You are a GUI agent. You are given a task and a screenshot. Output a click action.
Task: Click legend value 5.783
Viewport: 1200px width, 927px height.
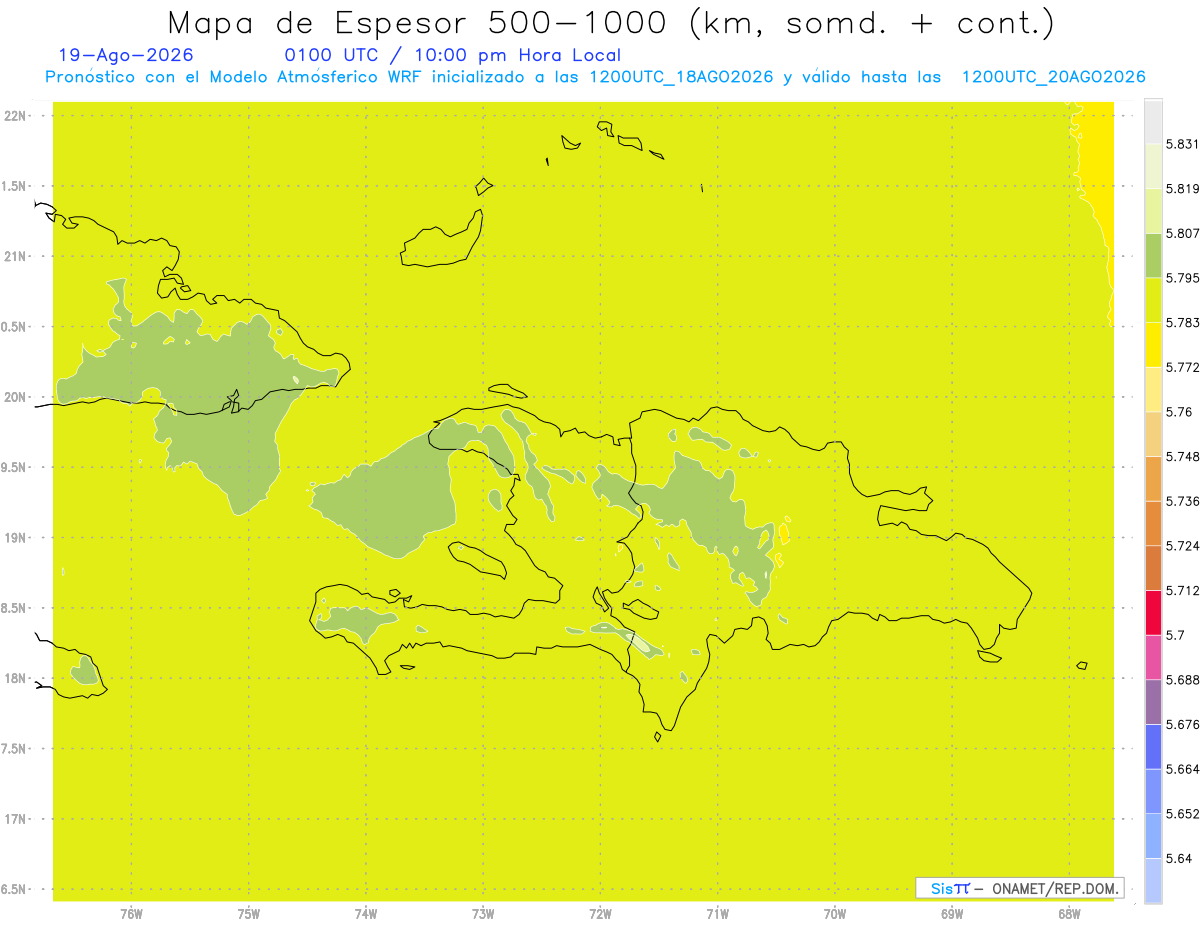click(x=1182, y=323)
